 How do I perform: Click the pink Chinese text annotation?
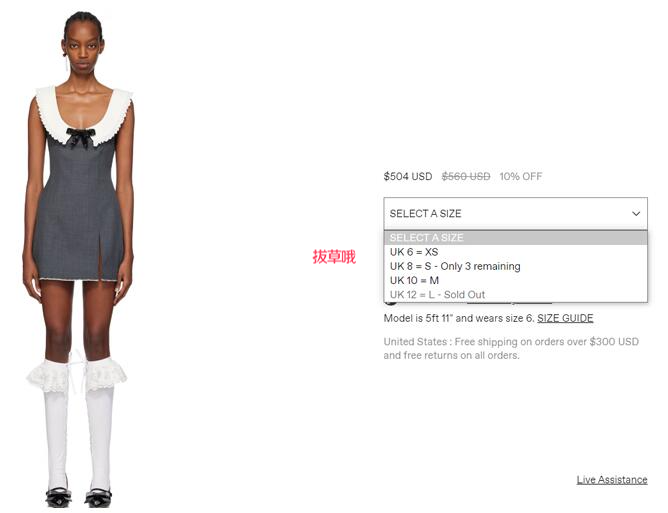click(334, 256)
